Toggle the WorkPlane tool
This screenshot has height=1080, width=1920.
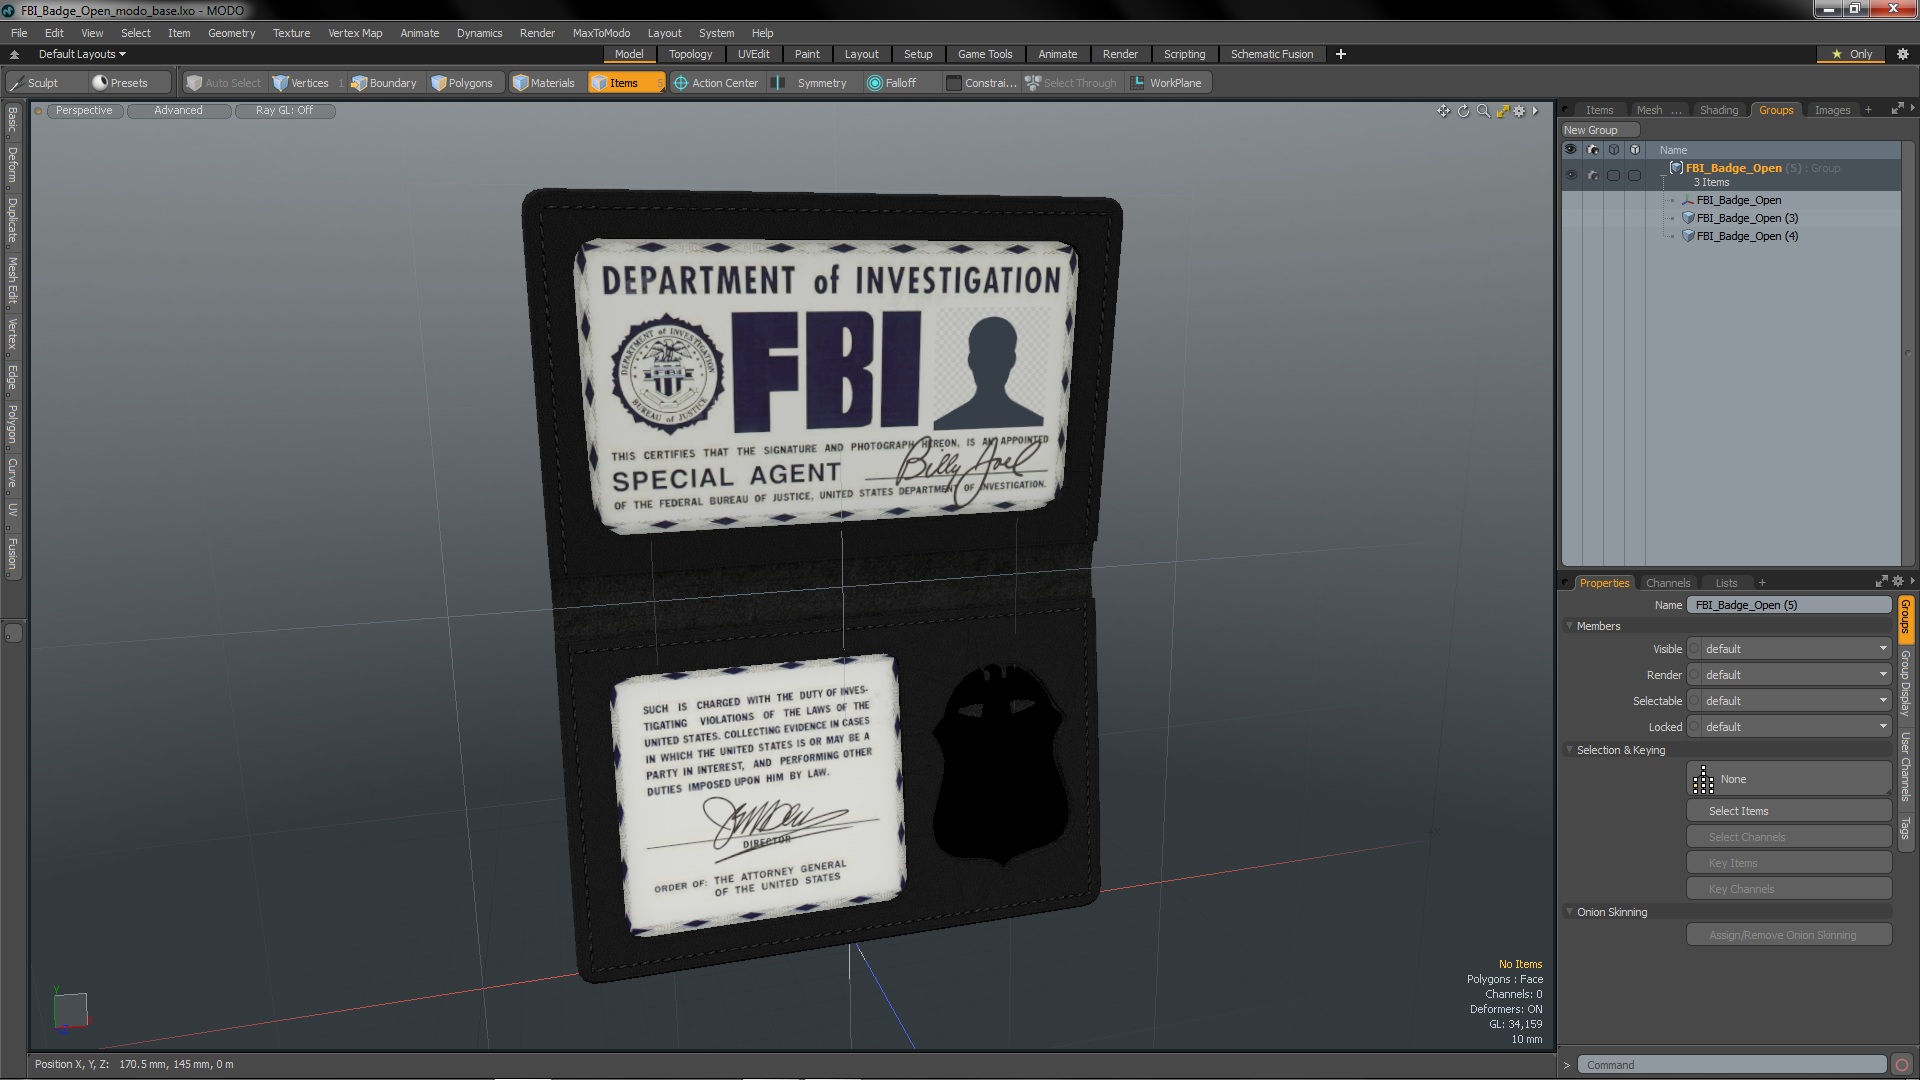click(1168, 83)
